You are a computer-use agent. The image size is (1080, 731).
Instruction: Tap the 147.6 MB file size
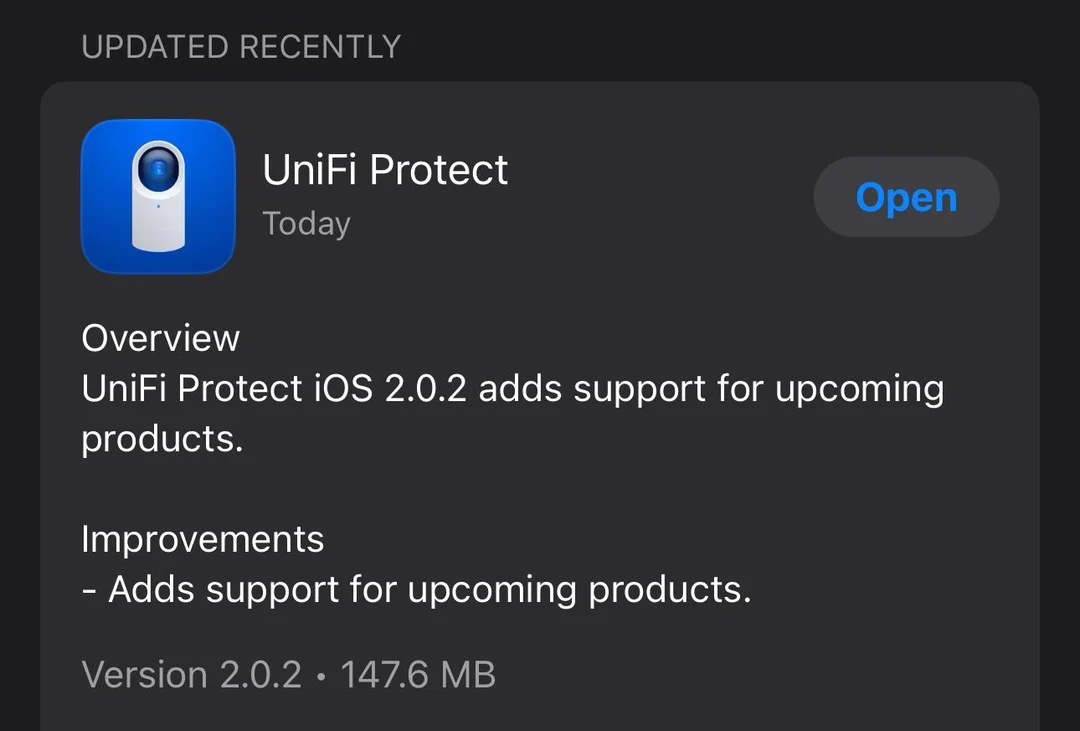(x=418, y=675)
